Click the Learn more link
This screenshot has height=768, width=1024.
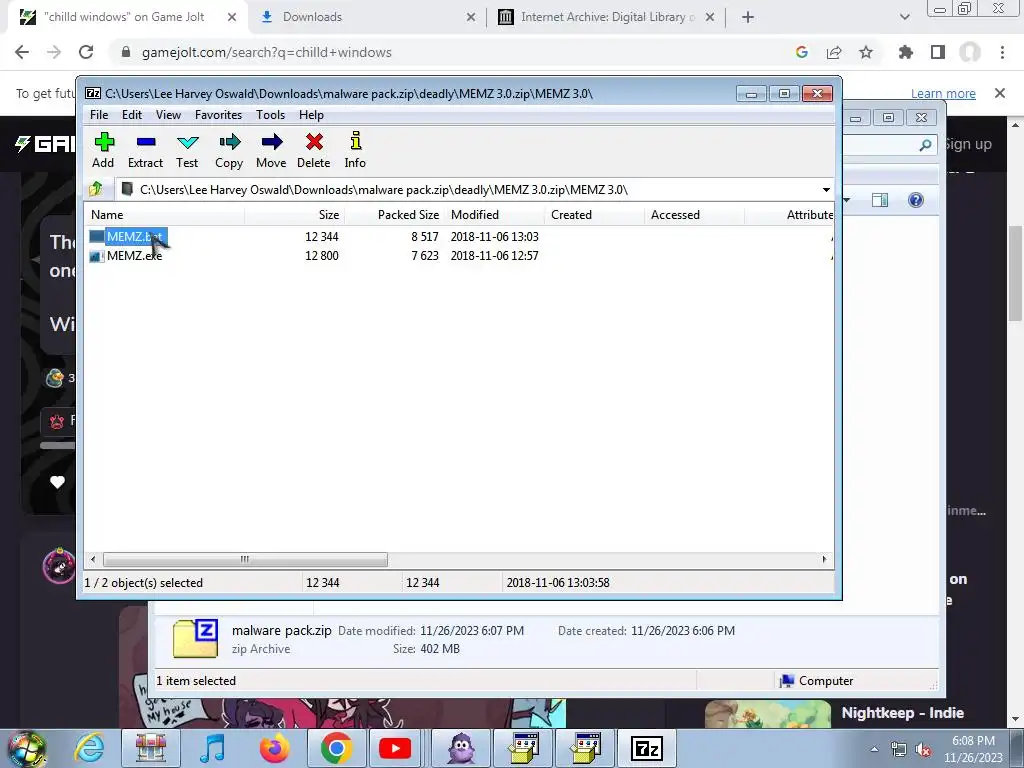pyautogui.click(x=943, y=93)
